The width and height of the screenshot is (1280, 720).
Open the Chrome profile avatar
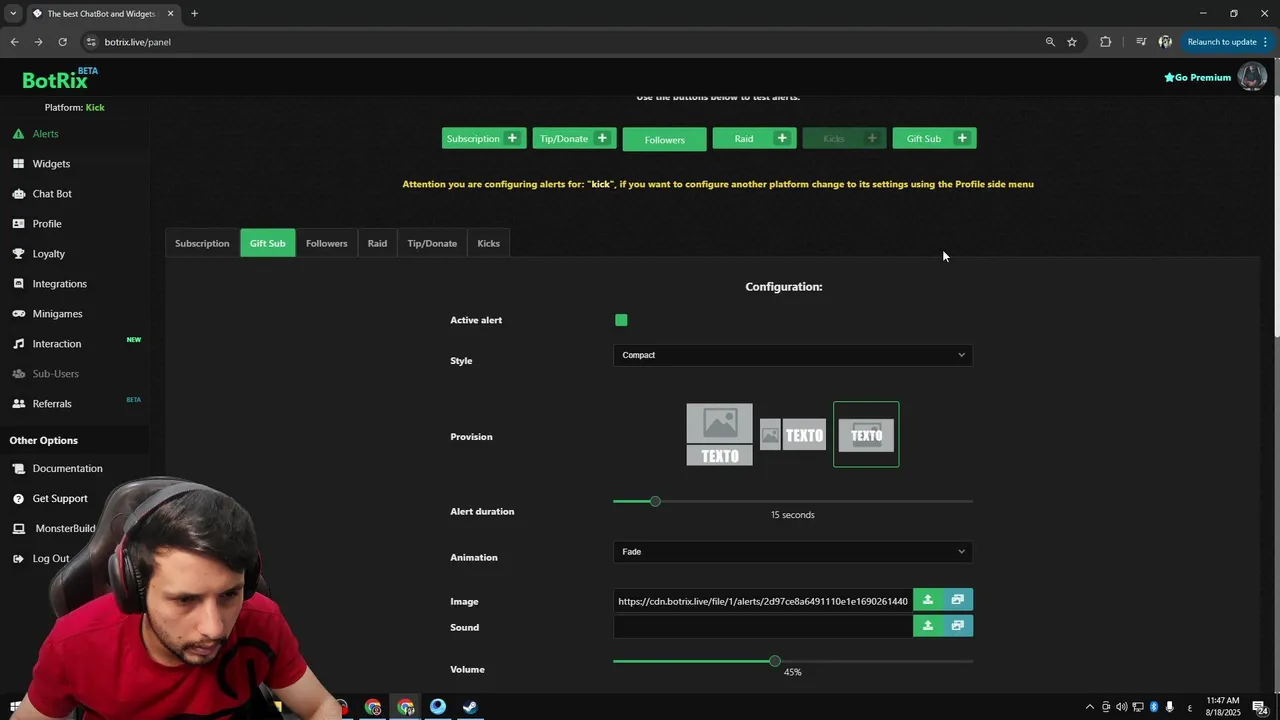coord(1165,42)
